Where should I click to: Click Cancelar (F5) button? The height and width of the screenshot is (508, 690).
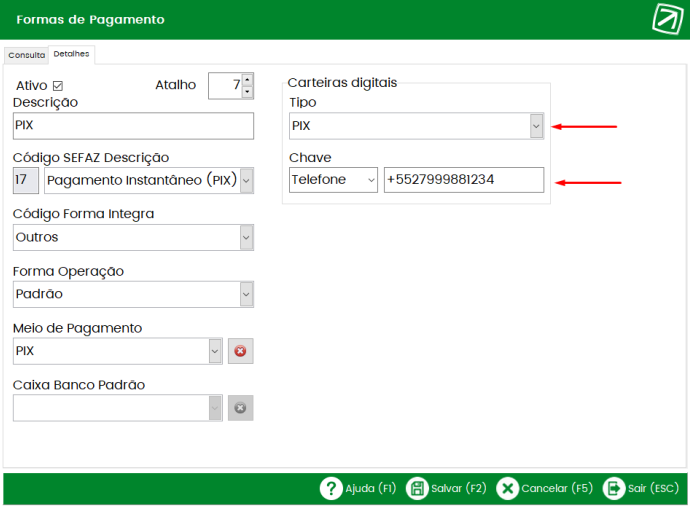(x=544, y=488)
